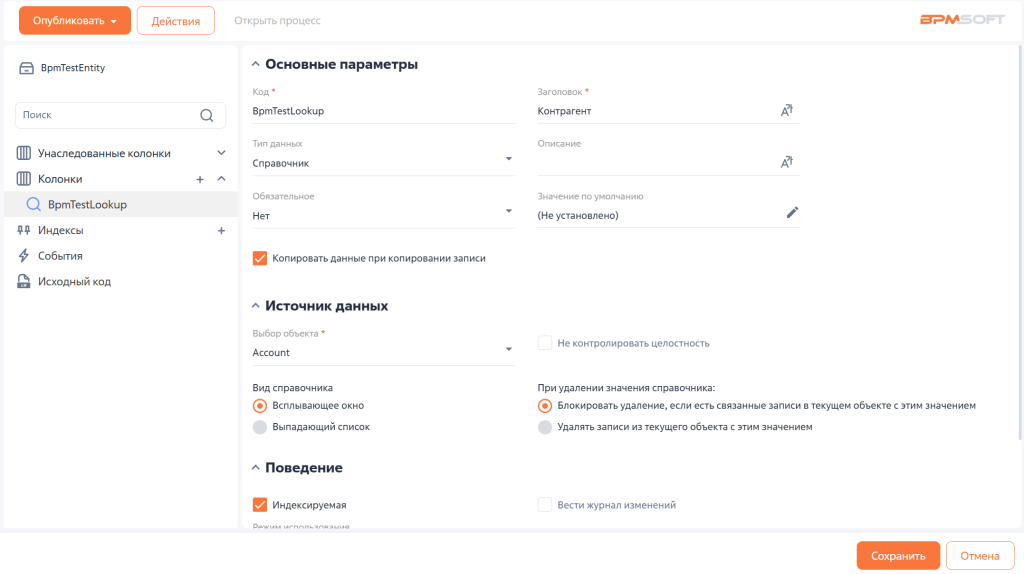Select Выпадающий список radio option
The image size is (1024, 574).
click(260, 427)
